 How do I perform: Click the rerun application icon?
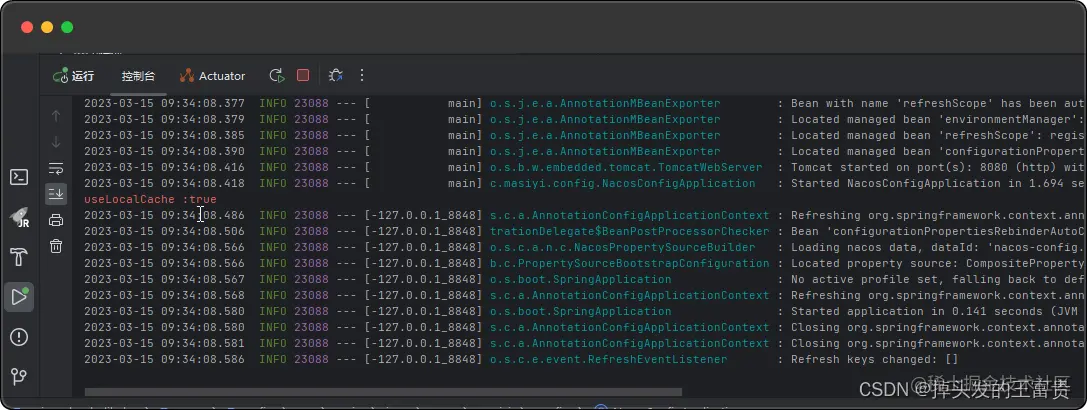coord(277,76)
